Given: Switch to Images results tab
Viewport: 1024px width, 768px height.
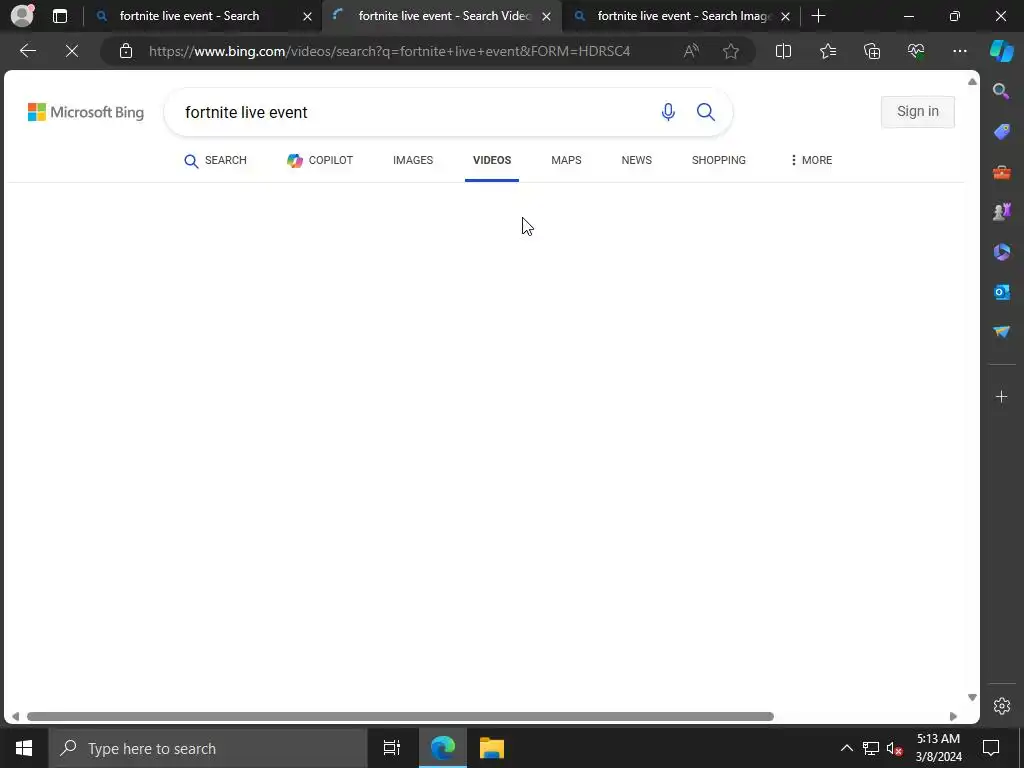Looking at the screenshot, I should [x=413, y=161].
